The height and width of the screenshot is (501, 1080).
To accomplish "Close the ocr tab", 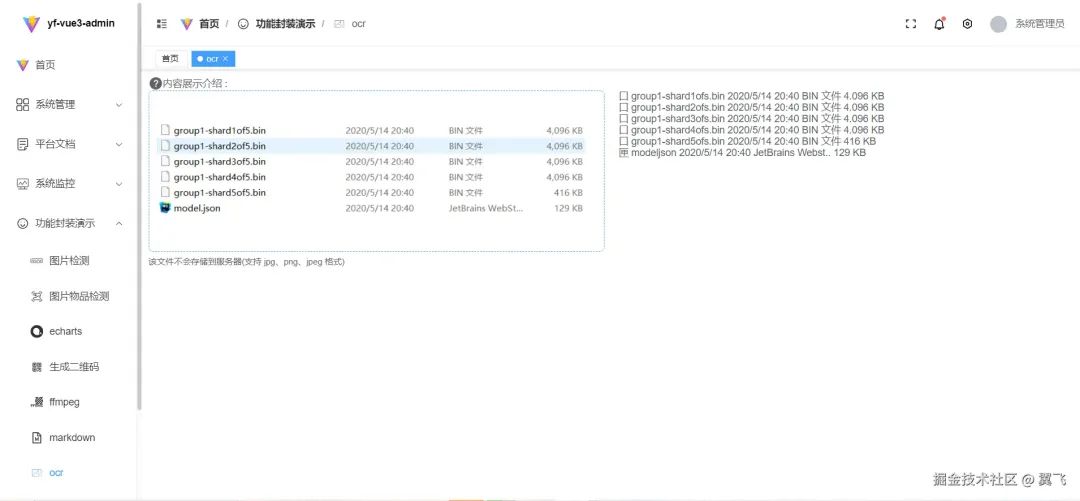I will [225, 59].
